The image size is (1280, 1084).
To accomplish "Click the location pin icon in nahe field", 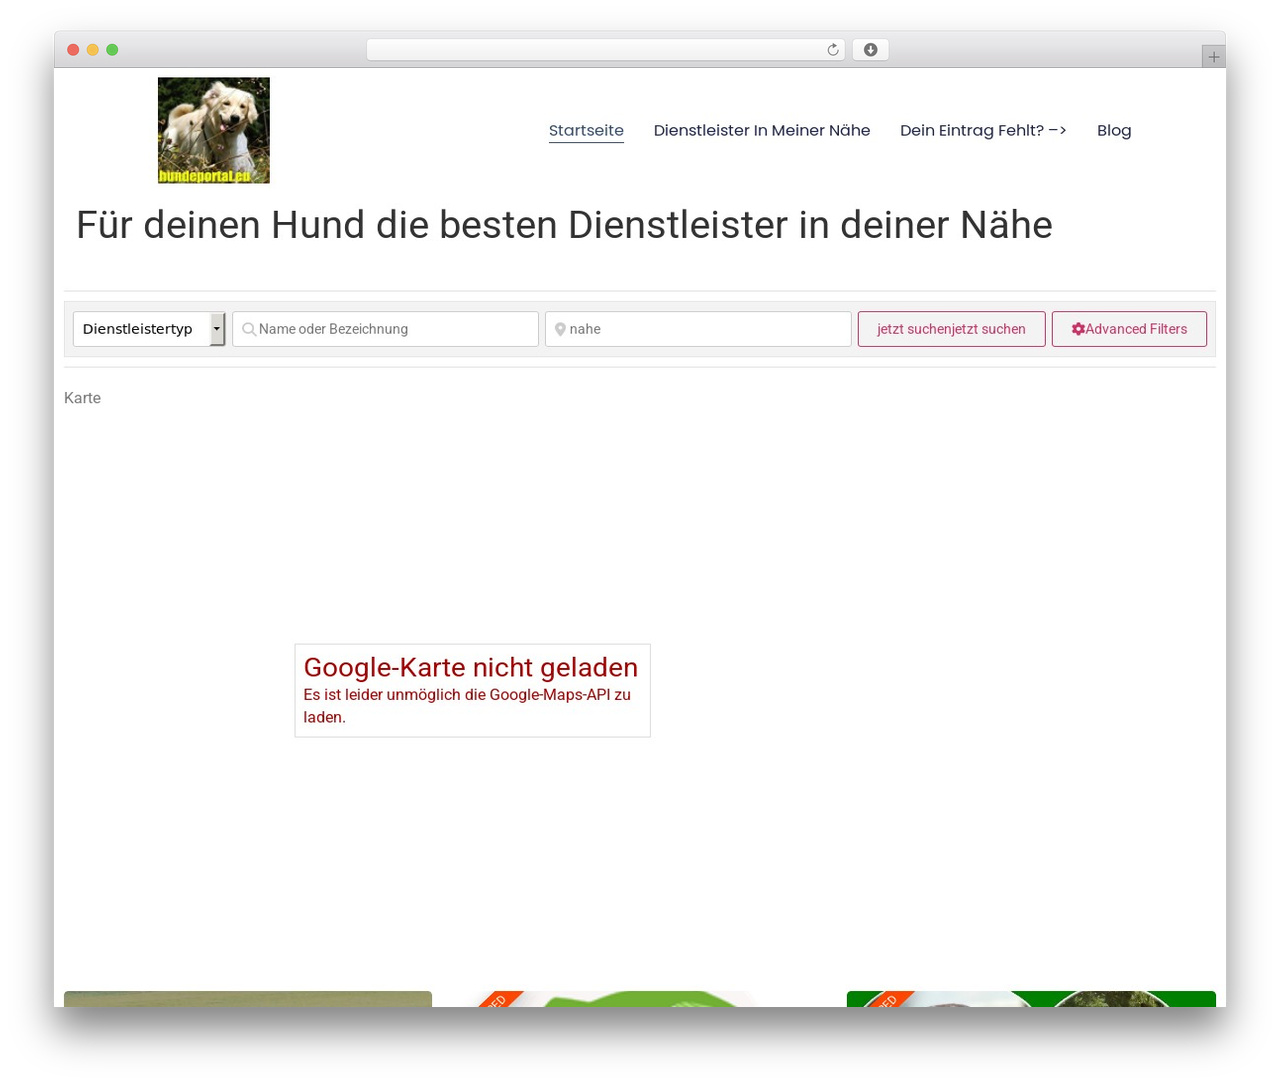I will [x=560, y=329].
